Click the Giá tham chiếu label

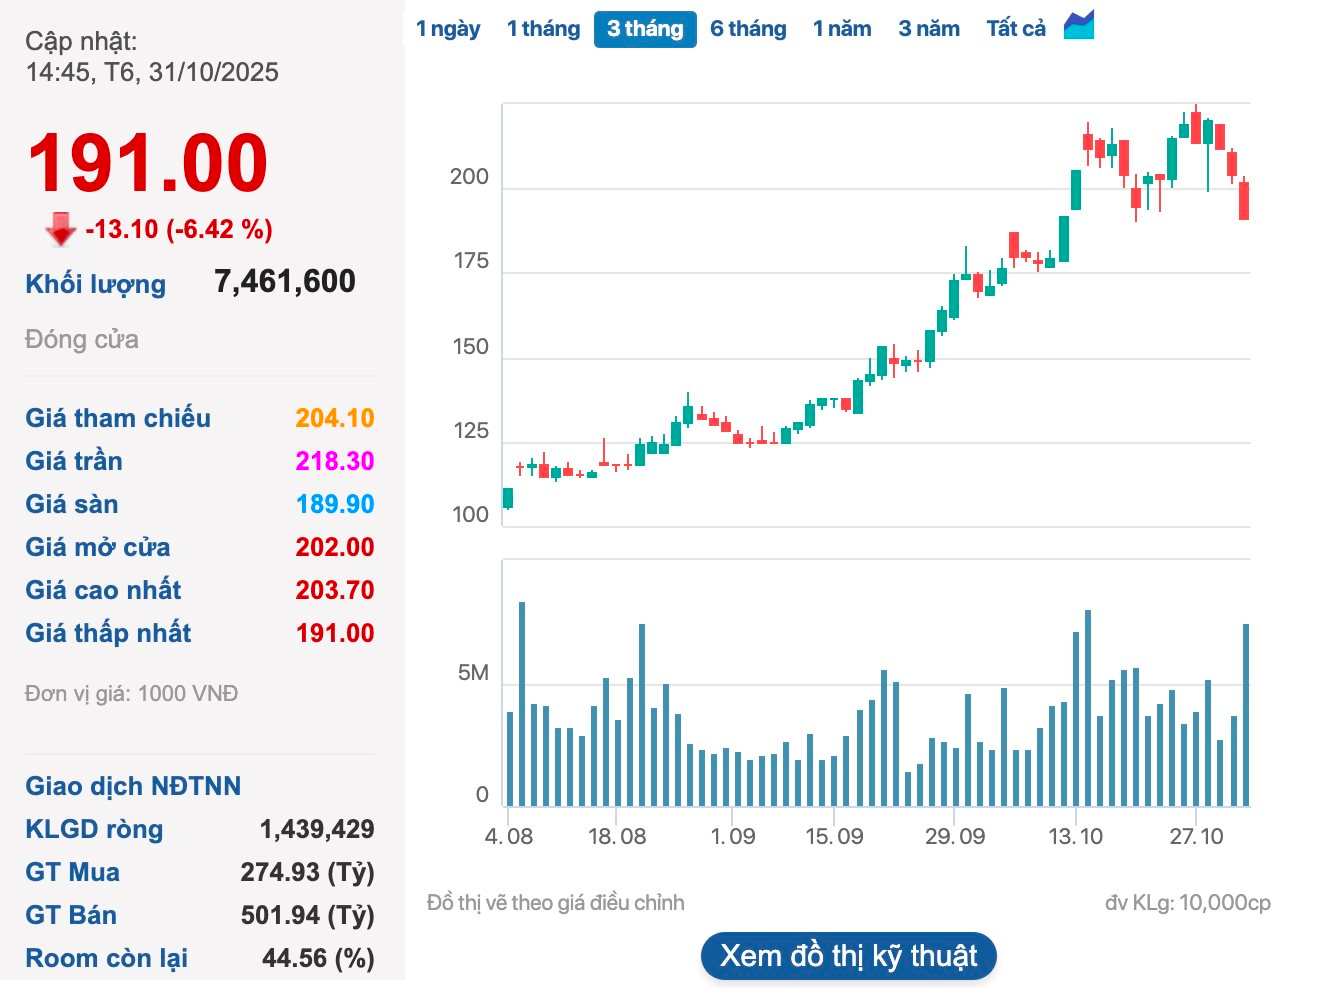tap(118, 418)
